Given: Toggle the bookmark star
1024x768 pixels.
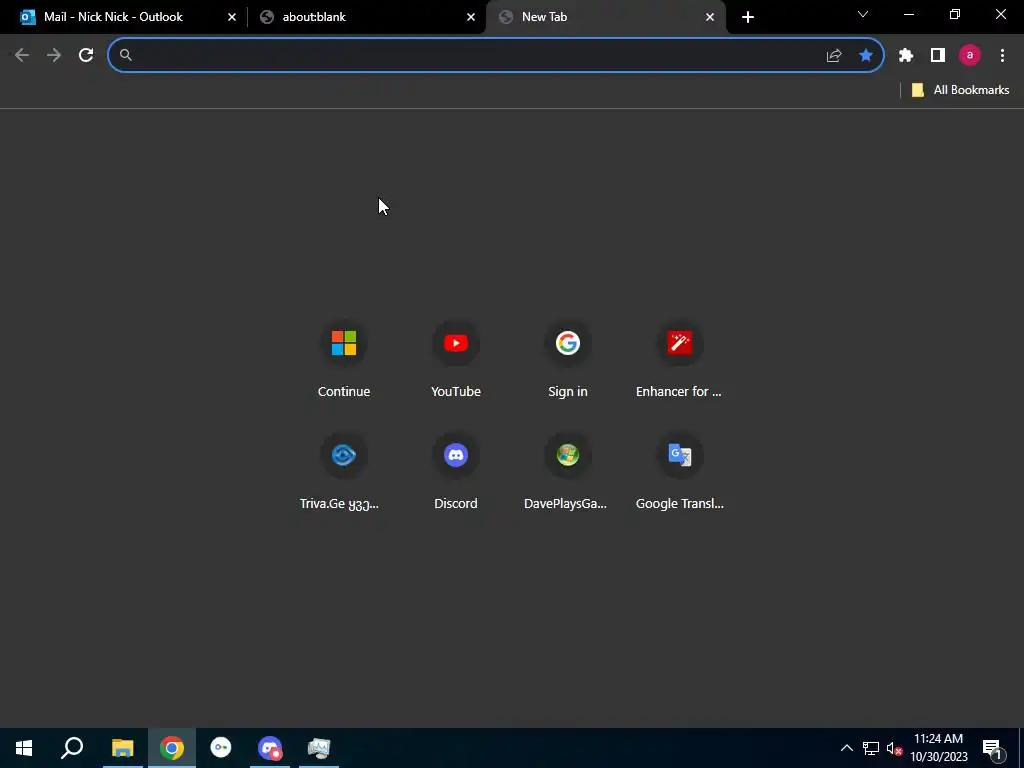Looking at the screenshot, I should tap(866, 56).
